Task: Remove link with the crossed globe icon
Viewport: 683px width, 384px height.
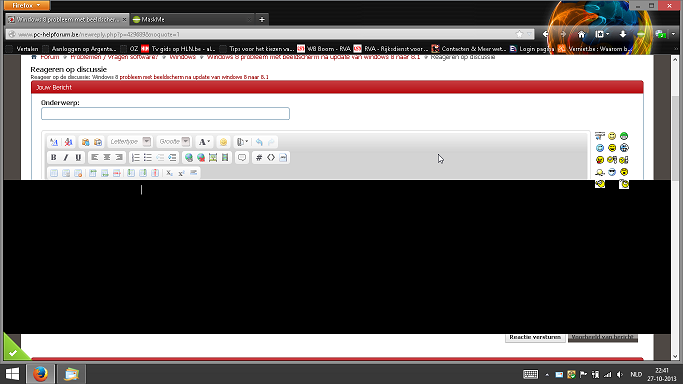Action: click(x=201, y=158)
